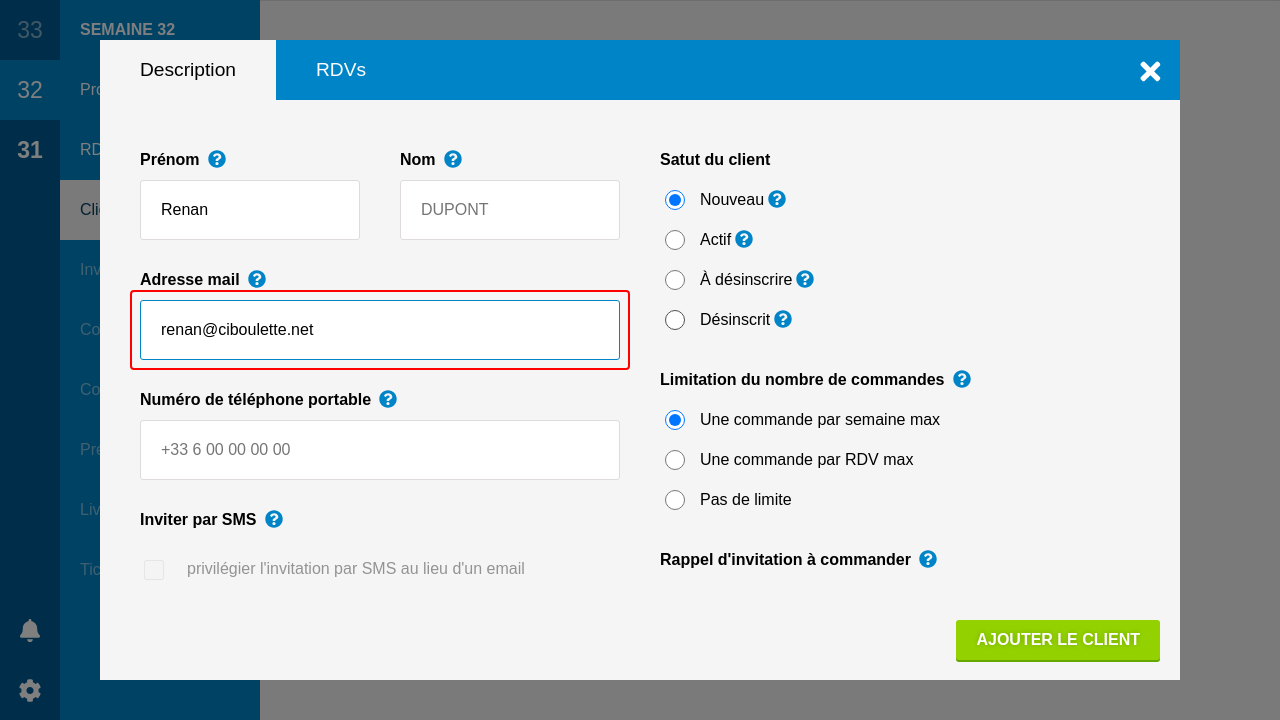Select the Actif client status
Image resolution: width=1280 pixels, height=720 pixels.
pyautogui.click(x=675, y=240)
